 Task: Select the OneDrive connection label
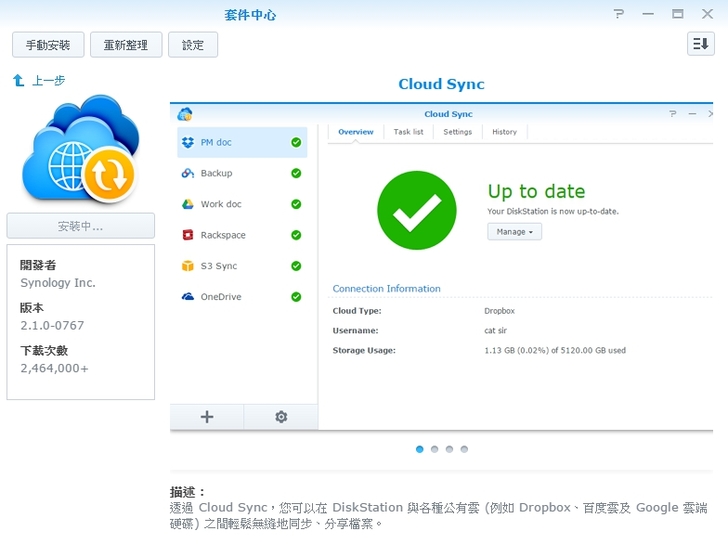point(221,297)
